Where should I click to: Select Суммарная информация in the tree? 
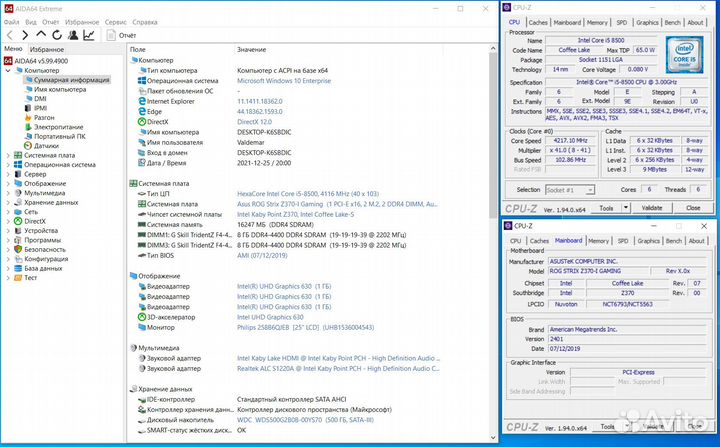(x=72, y=80)
